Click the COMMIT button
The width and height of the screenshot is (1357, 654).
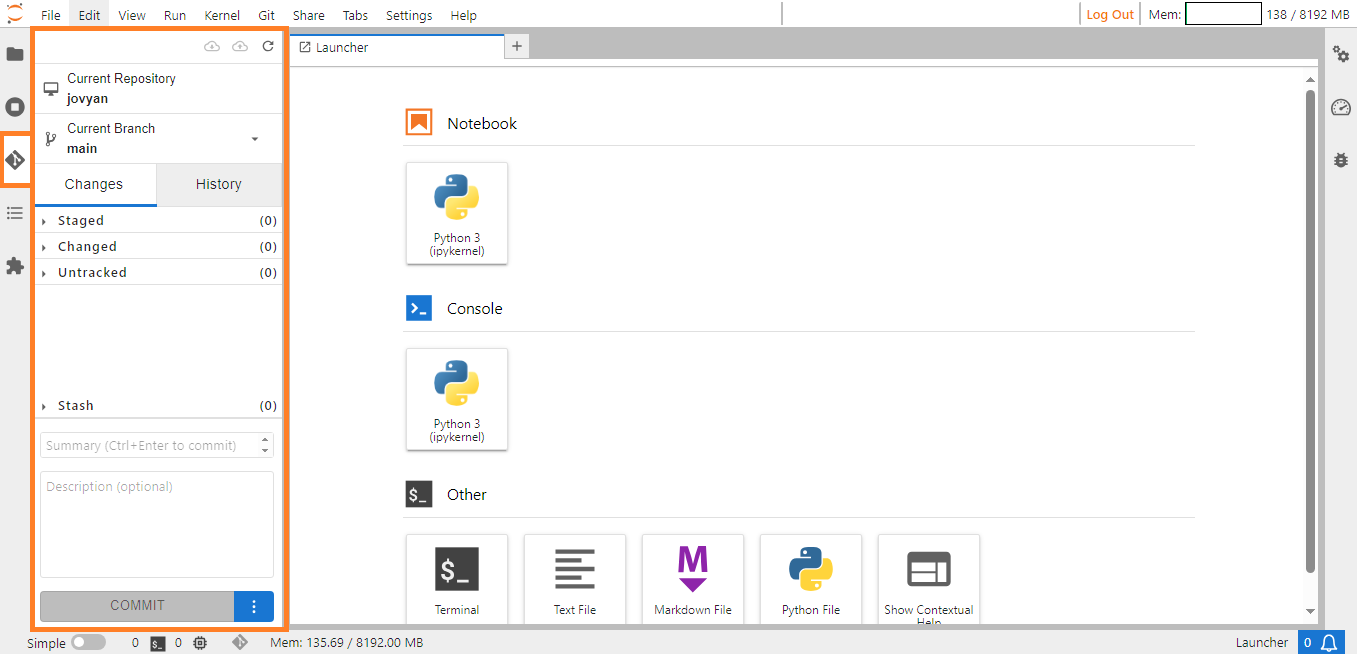137,606
